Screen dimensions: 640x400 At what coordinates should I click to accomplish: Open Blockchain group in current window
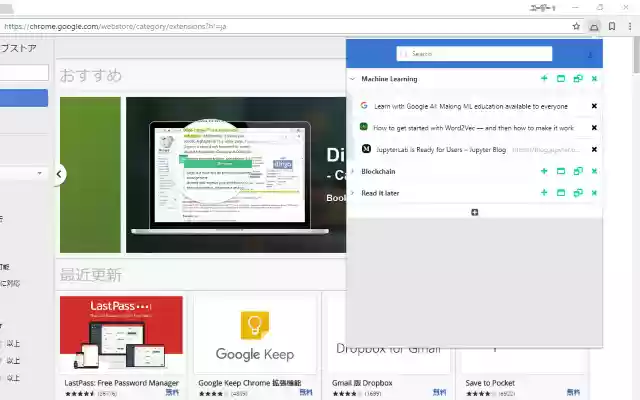pyautogui.click(x=561, y=171)
